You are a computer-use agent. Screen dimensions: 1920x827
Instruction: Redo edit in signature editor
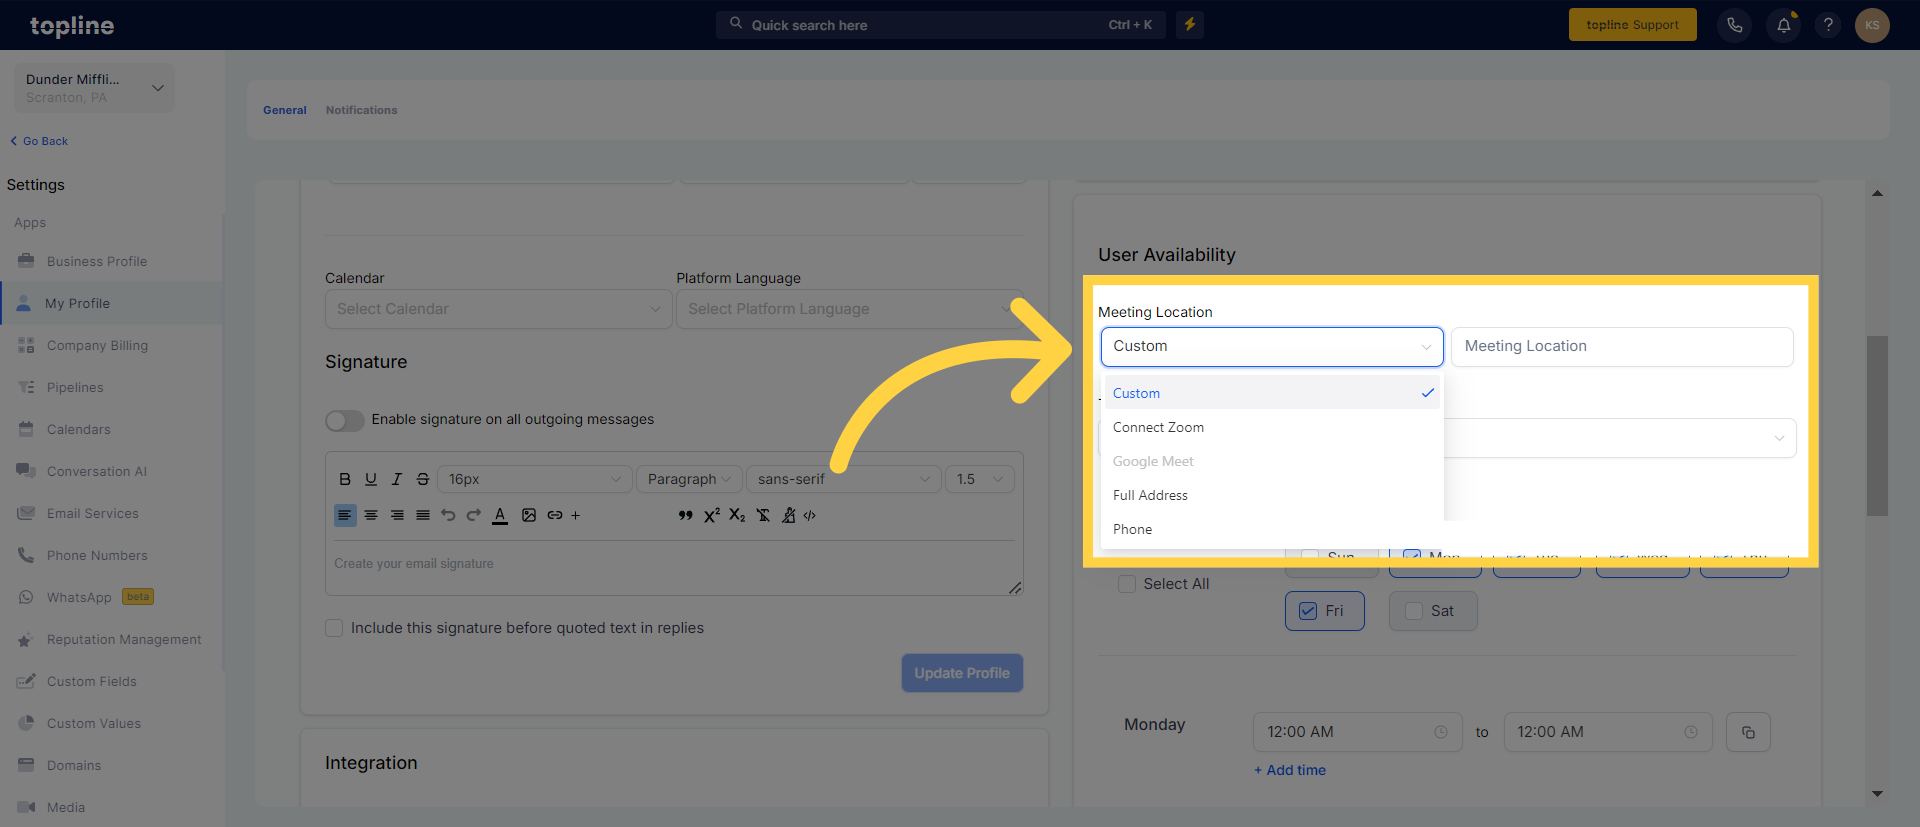click(474, 515)
